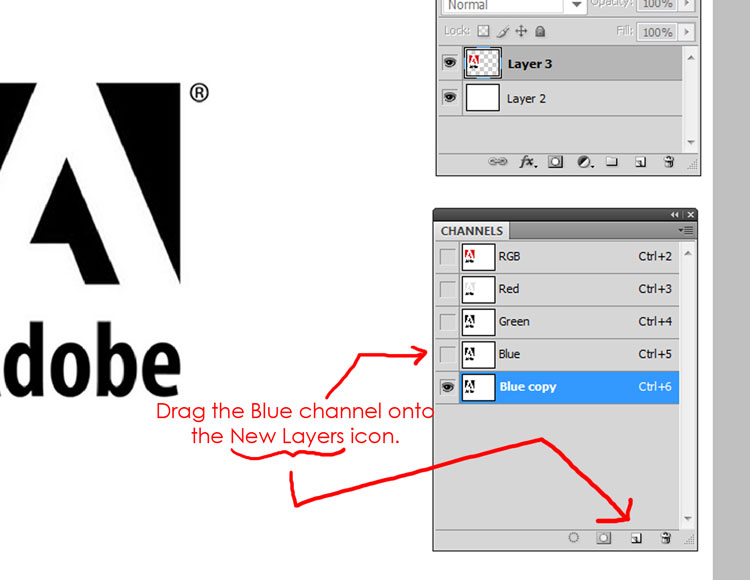Create new adjustment layer icon
This screenshot has height=580, width=750.
pyautogui.click(x=585, y=162)
